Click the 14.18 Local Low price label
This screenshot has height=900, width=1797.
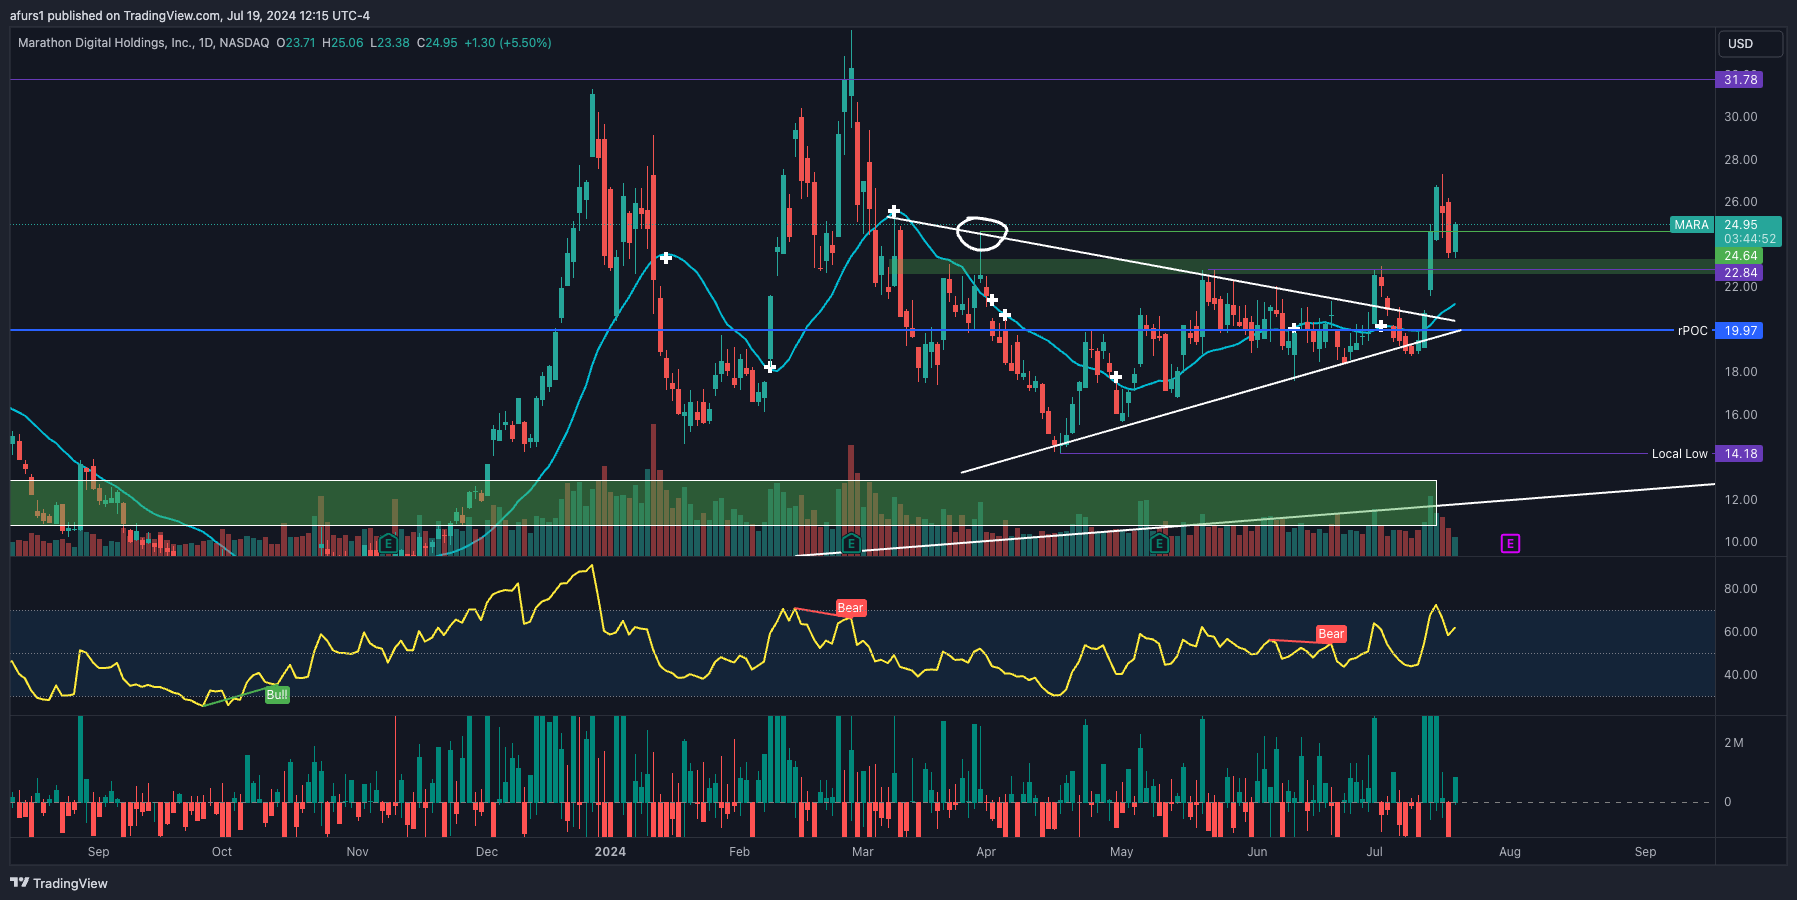click(1740, 454)
